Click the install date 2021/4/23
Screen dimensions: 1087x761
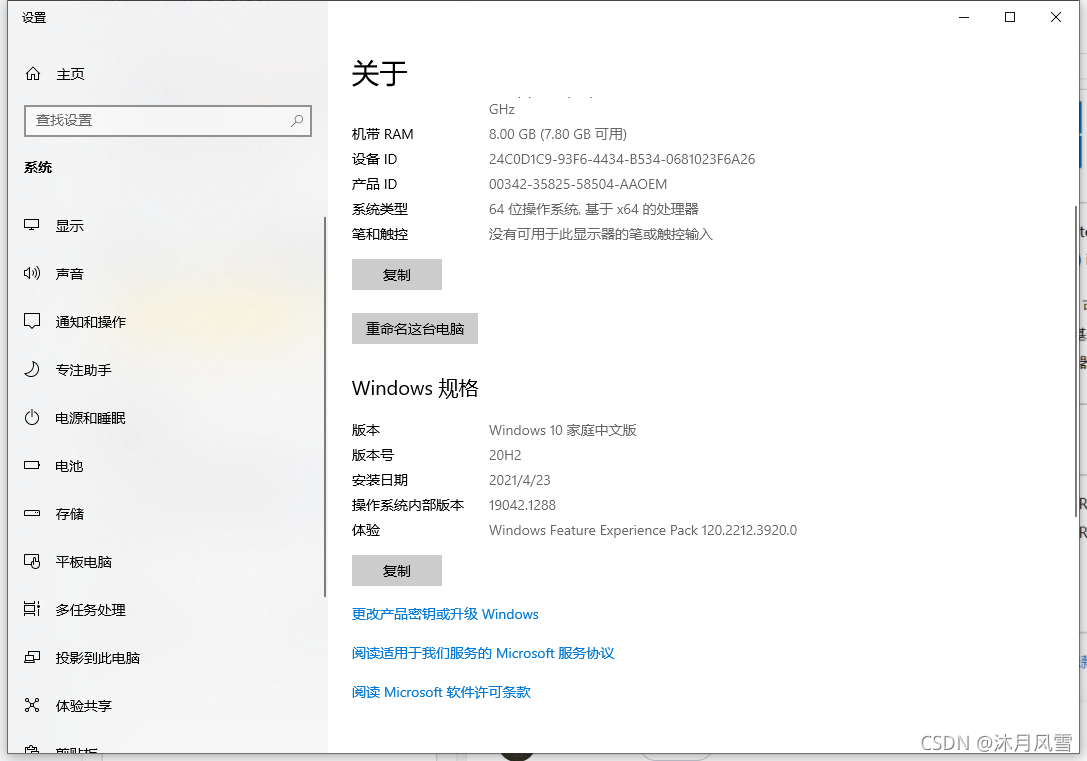click(519, 480)
